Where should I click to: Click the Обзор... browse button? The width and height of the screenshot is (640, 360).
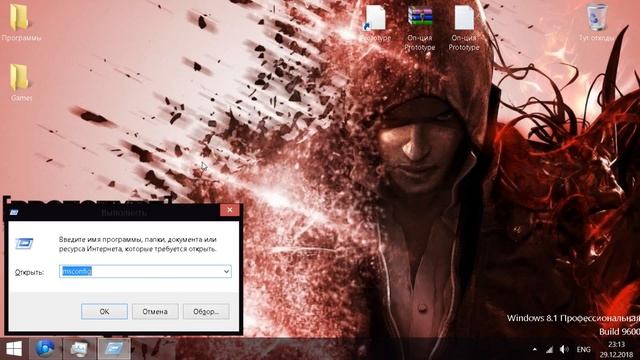206,311
